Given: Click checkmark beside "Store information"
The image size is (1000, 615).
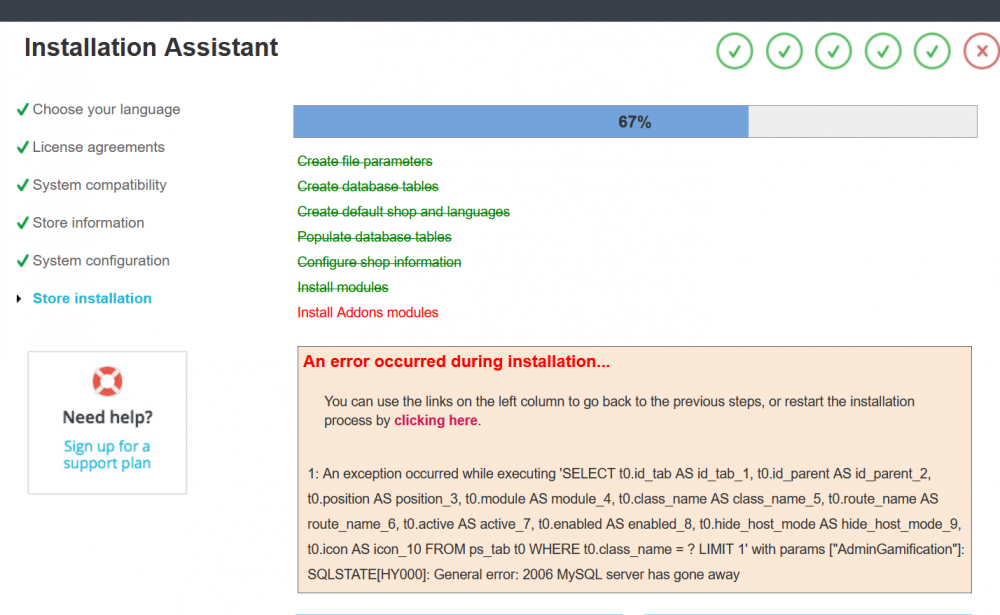Looking at the screenshot, I should [22, 222].
